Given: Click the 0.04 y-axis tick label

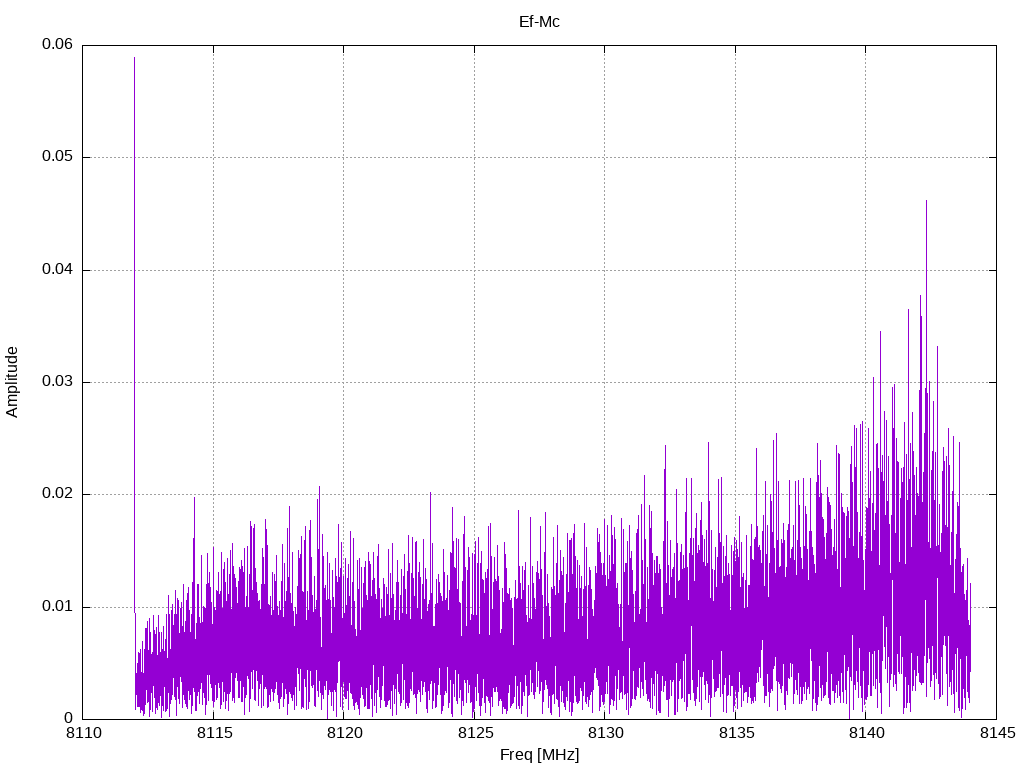Looking at the screenshot, I should [57, 270].
